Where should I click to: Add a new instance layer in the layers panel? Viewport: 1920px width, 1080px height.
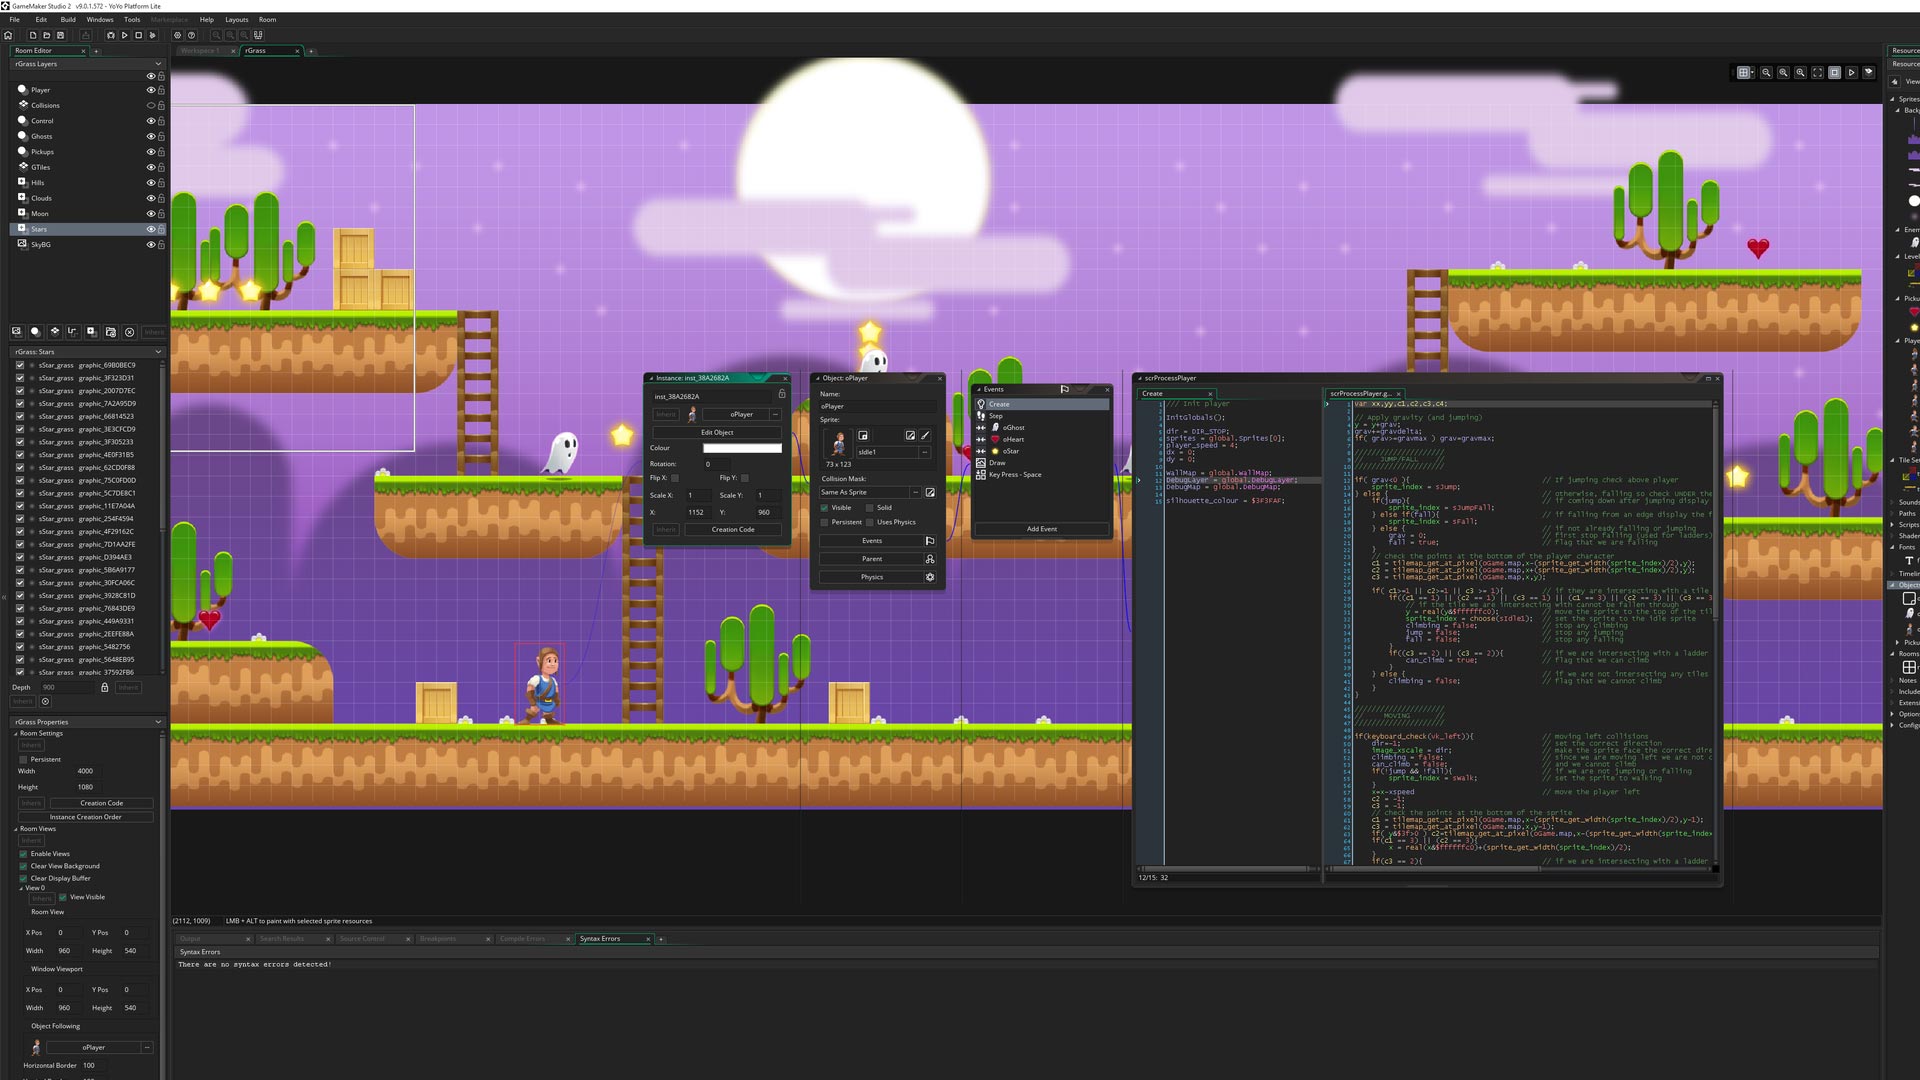click(x=36, y=332)
